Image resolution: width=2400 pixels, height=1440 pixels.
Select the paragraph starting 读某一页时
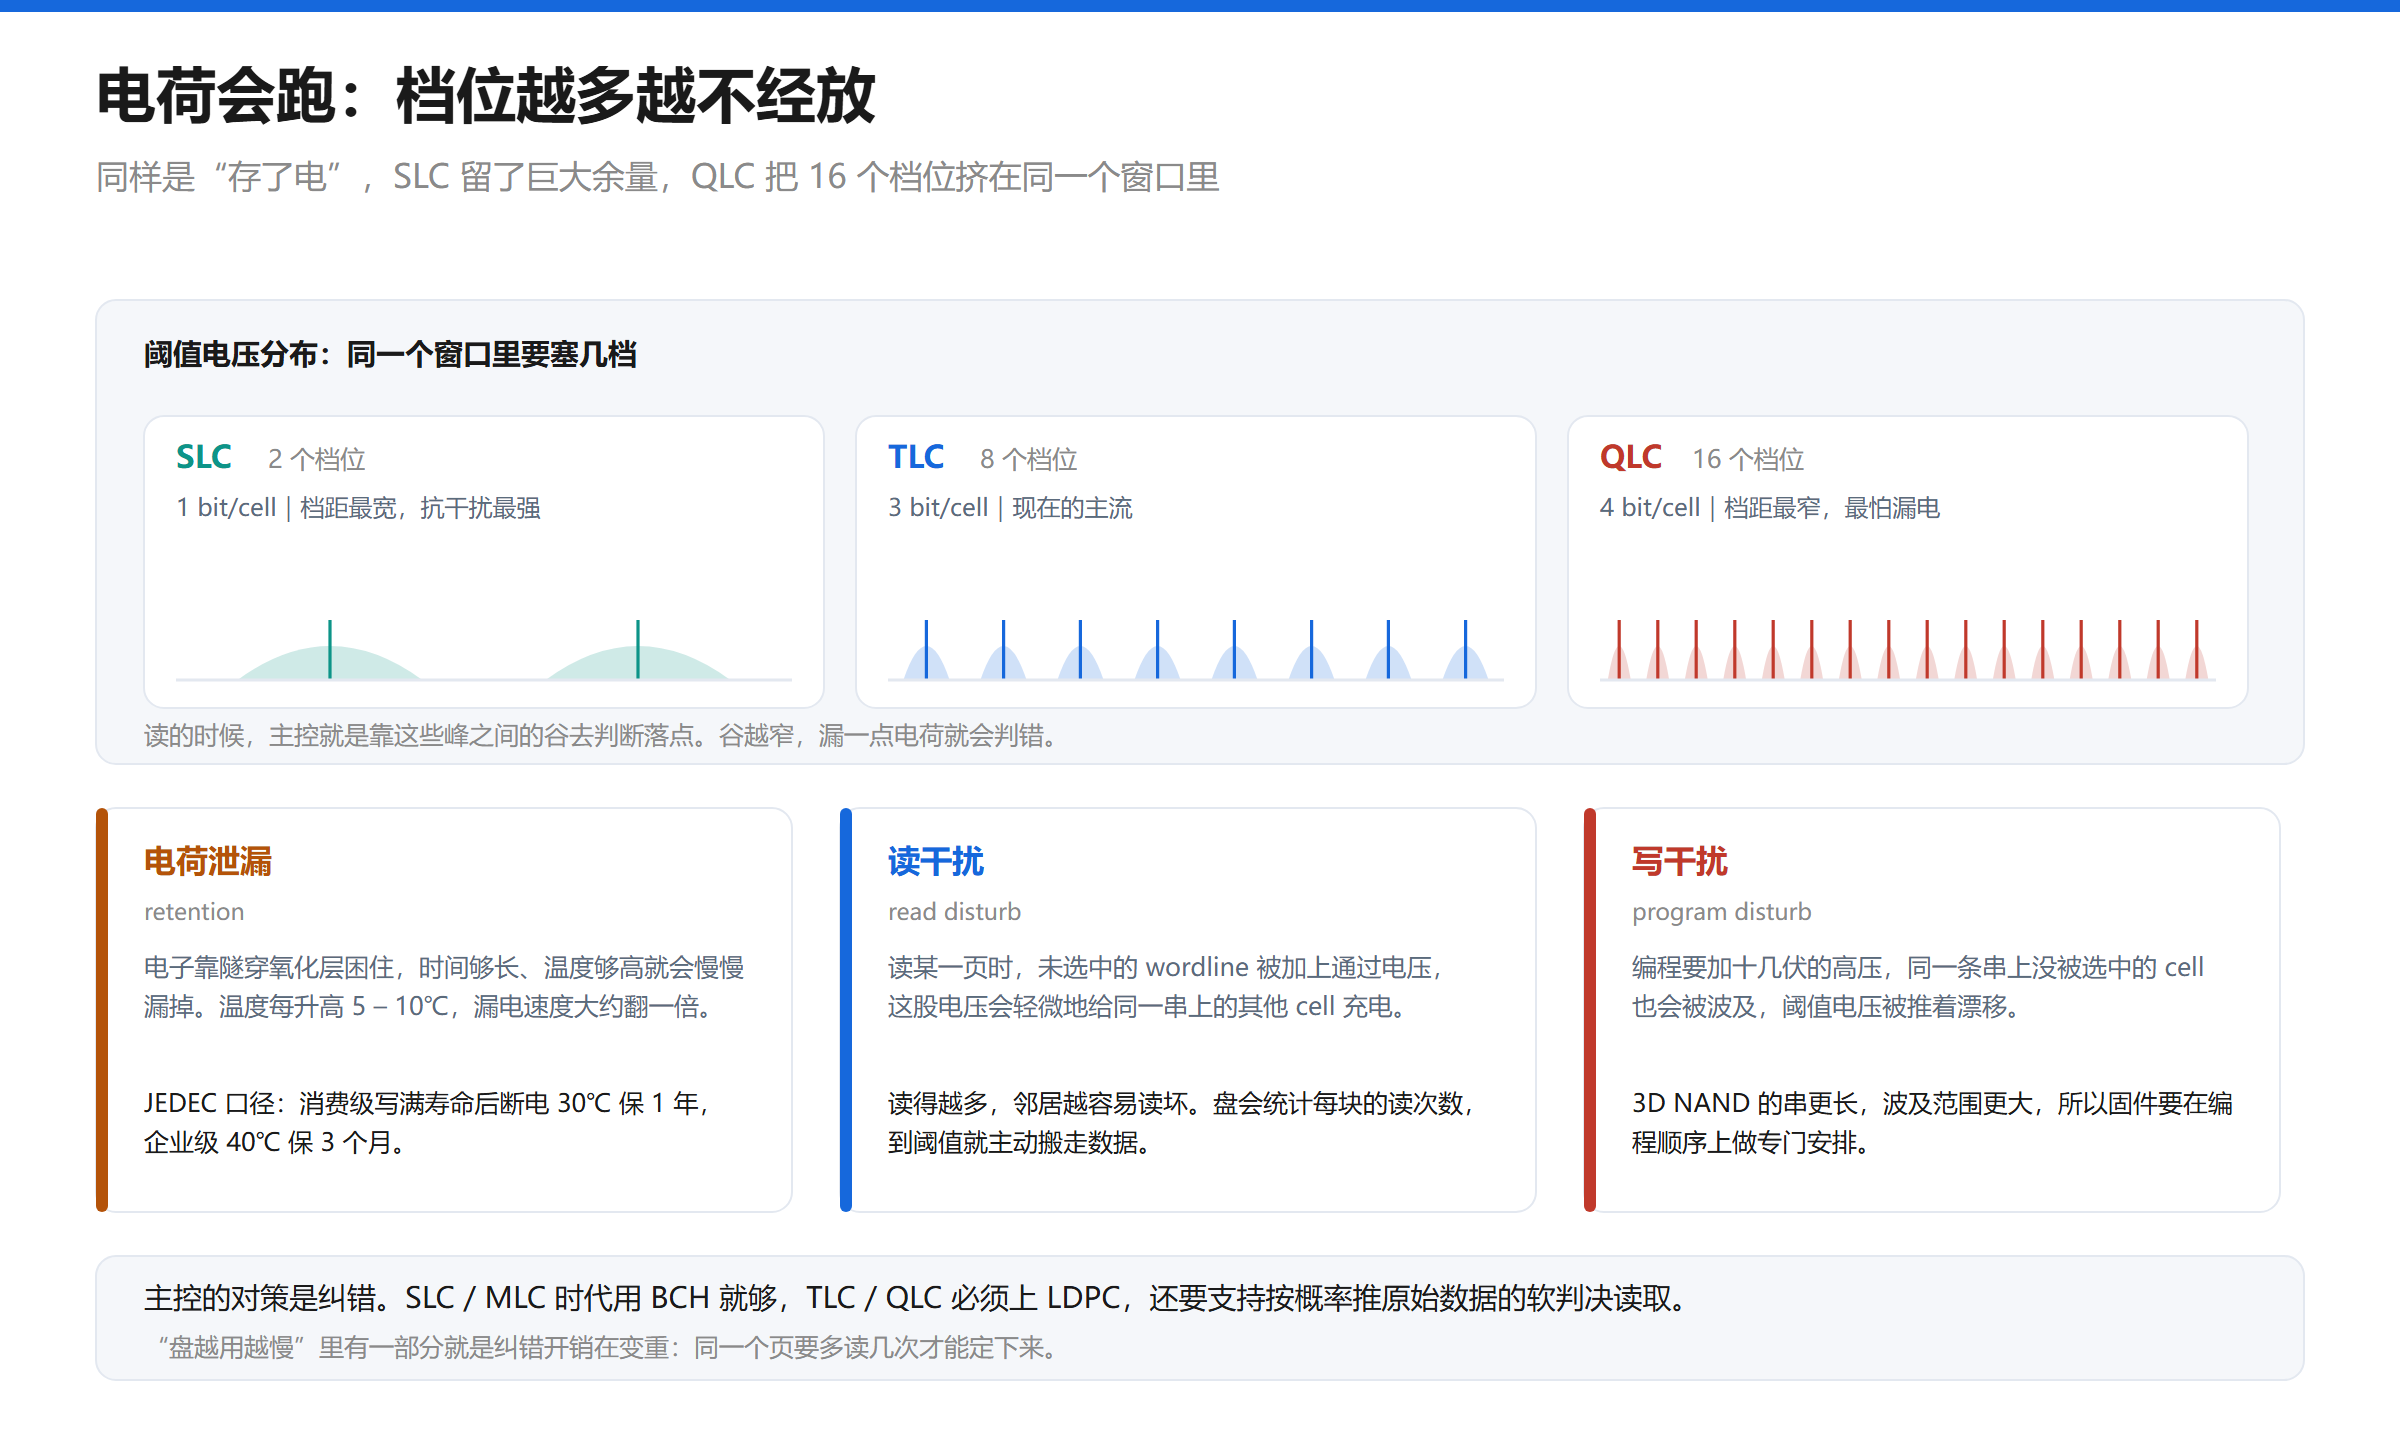tap(1166, 987)
